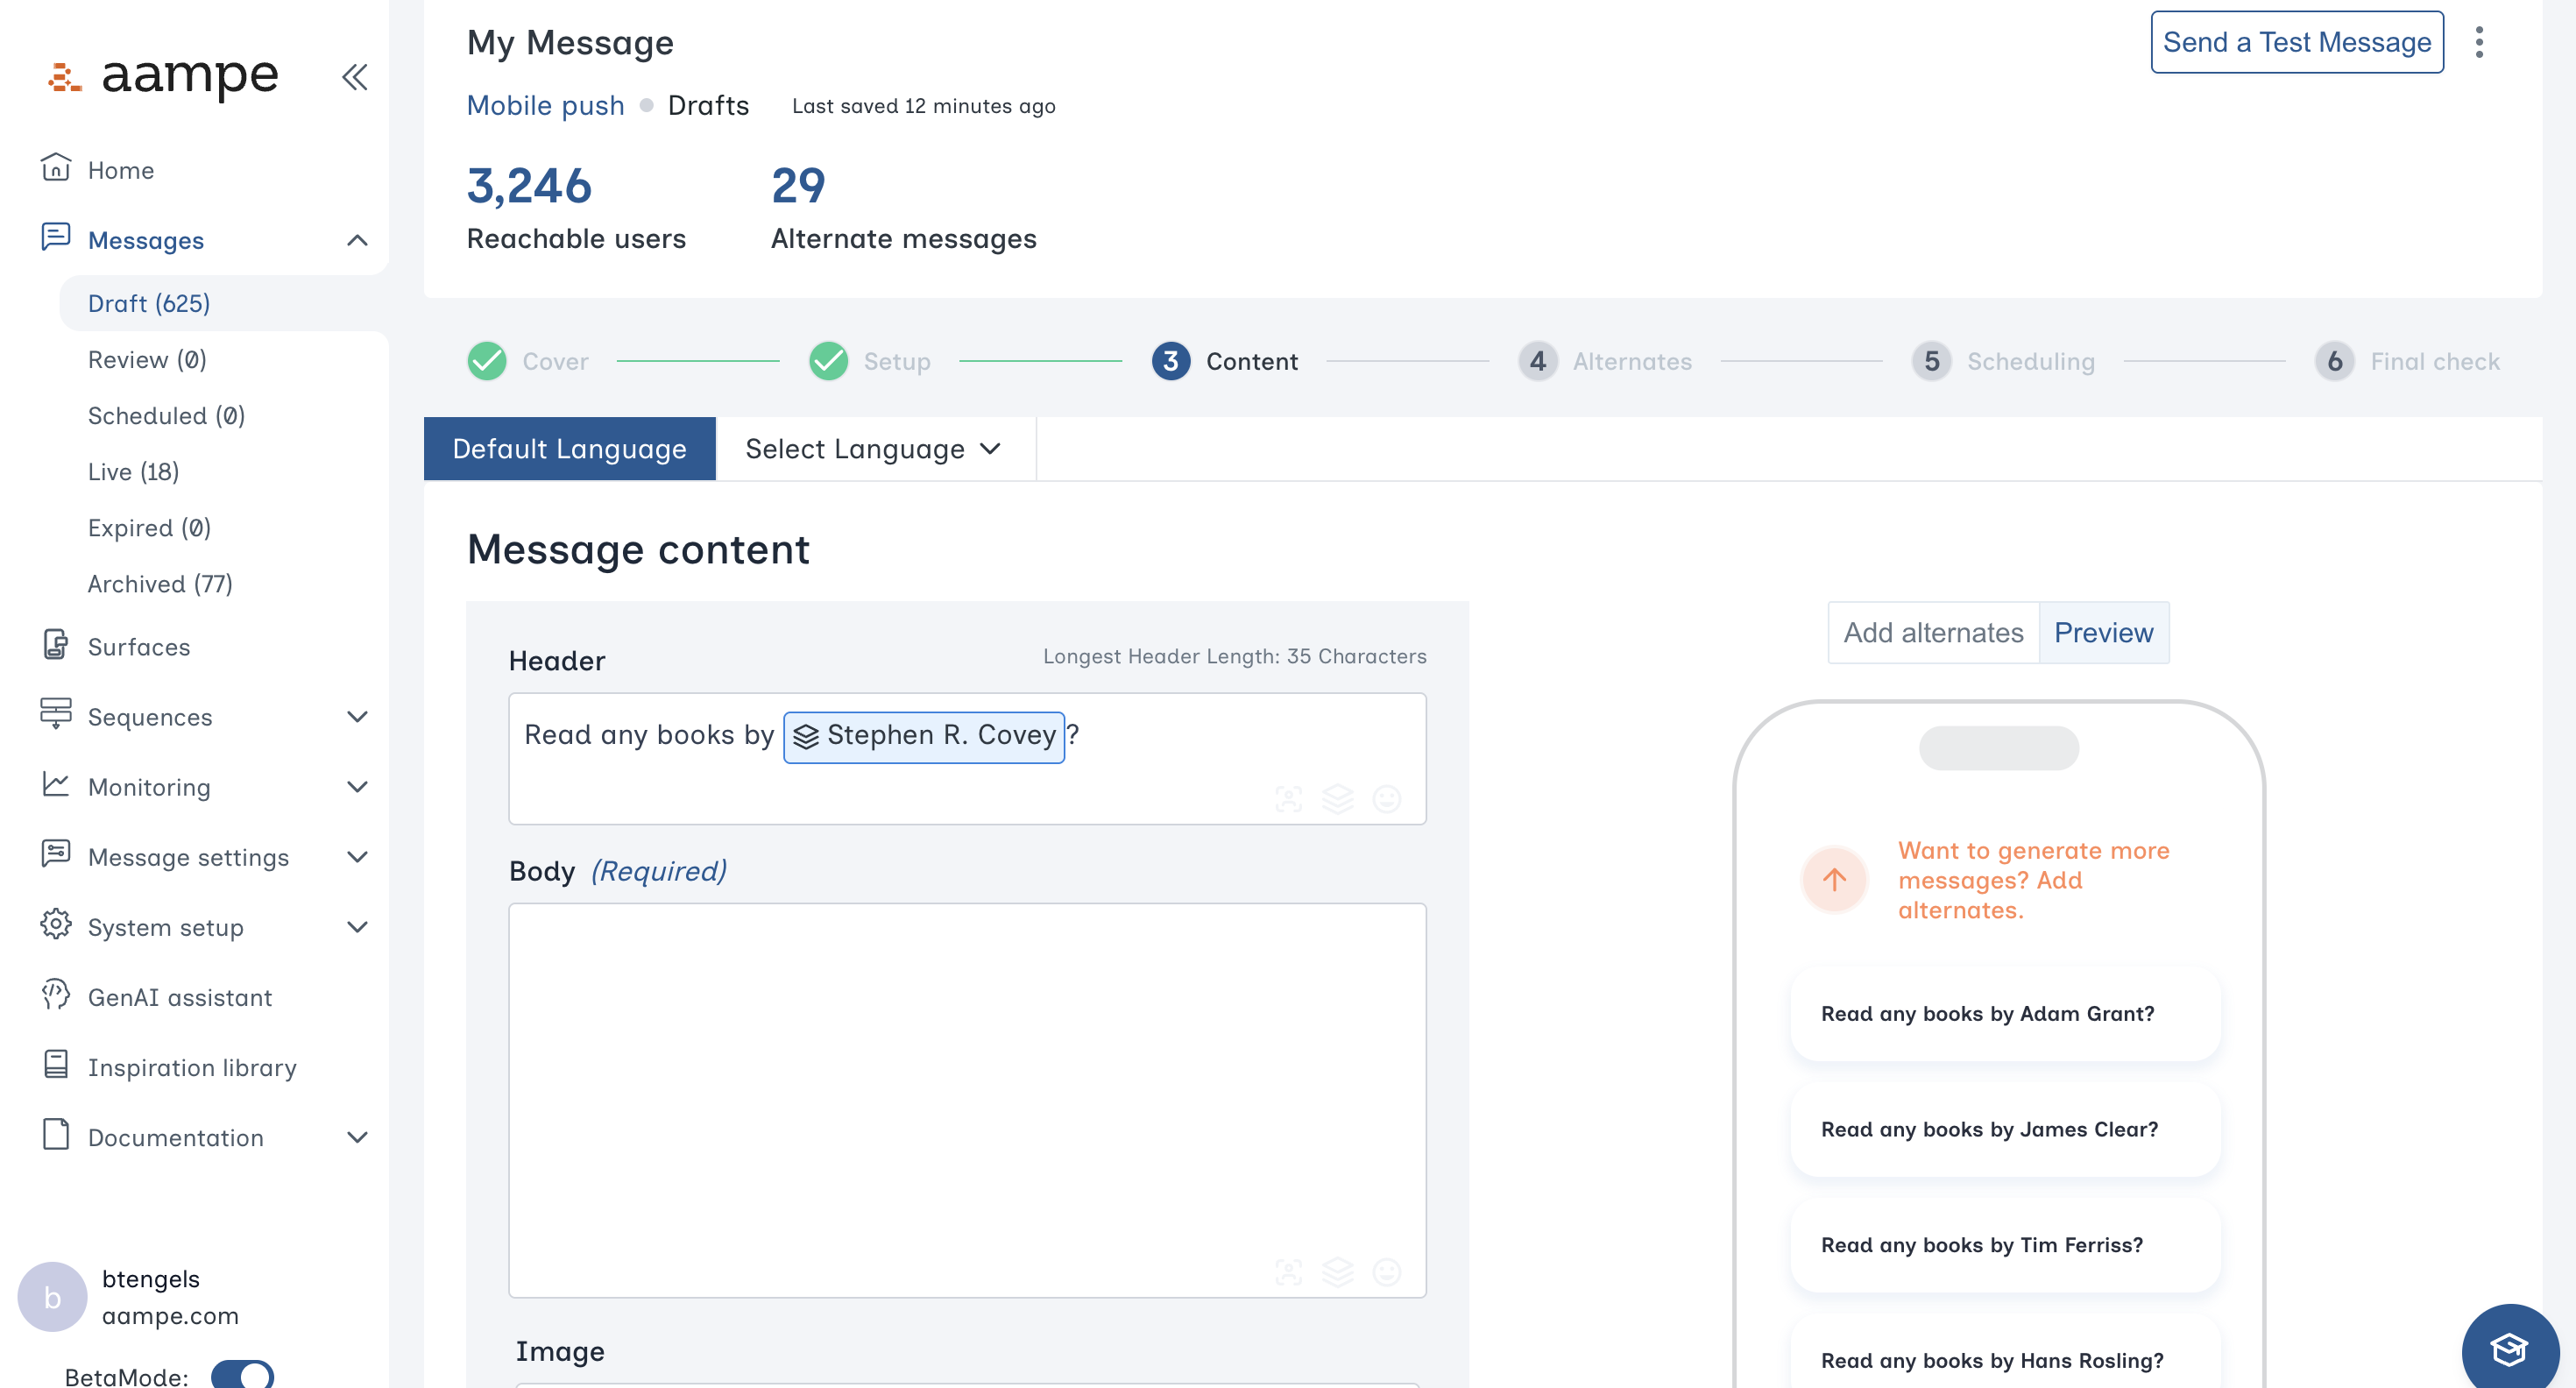Click the btengels user avatar
This screenshot has height=1388, width=2576.
[52, 1297]
